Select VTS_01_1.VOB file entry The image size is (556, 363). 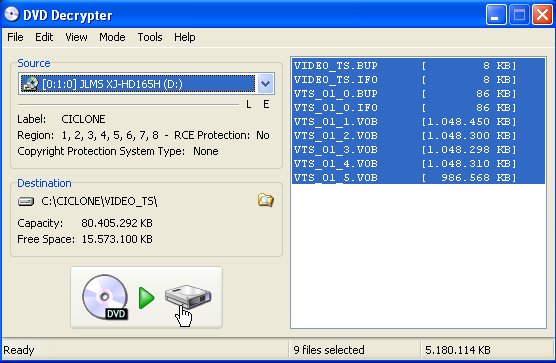tap(418, 122)
